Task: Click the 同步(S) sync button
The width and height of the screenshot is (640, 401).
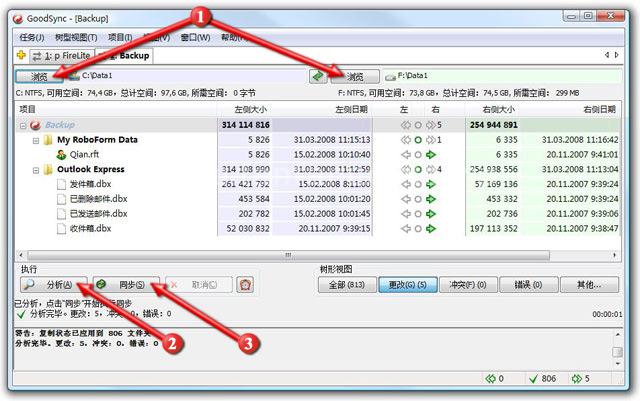Action: (126, 285)
